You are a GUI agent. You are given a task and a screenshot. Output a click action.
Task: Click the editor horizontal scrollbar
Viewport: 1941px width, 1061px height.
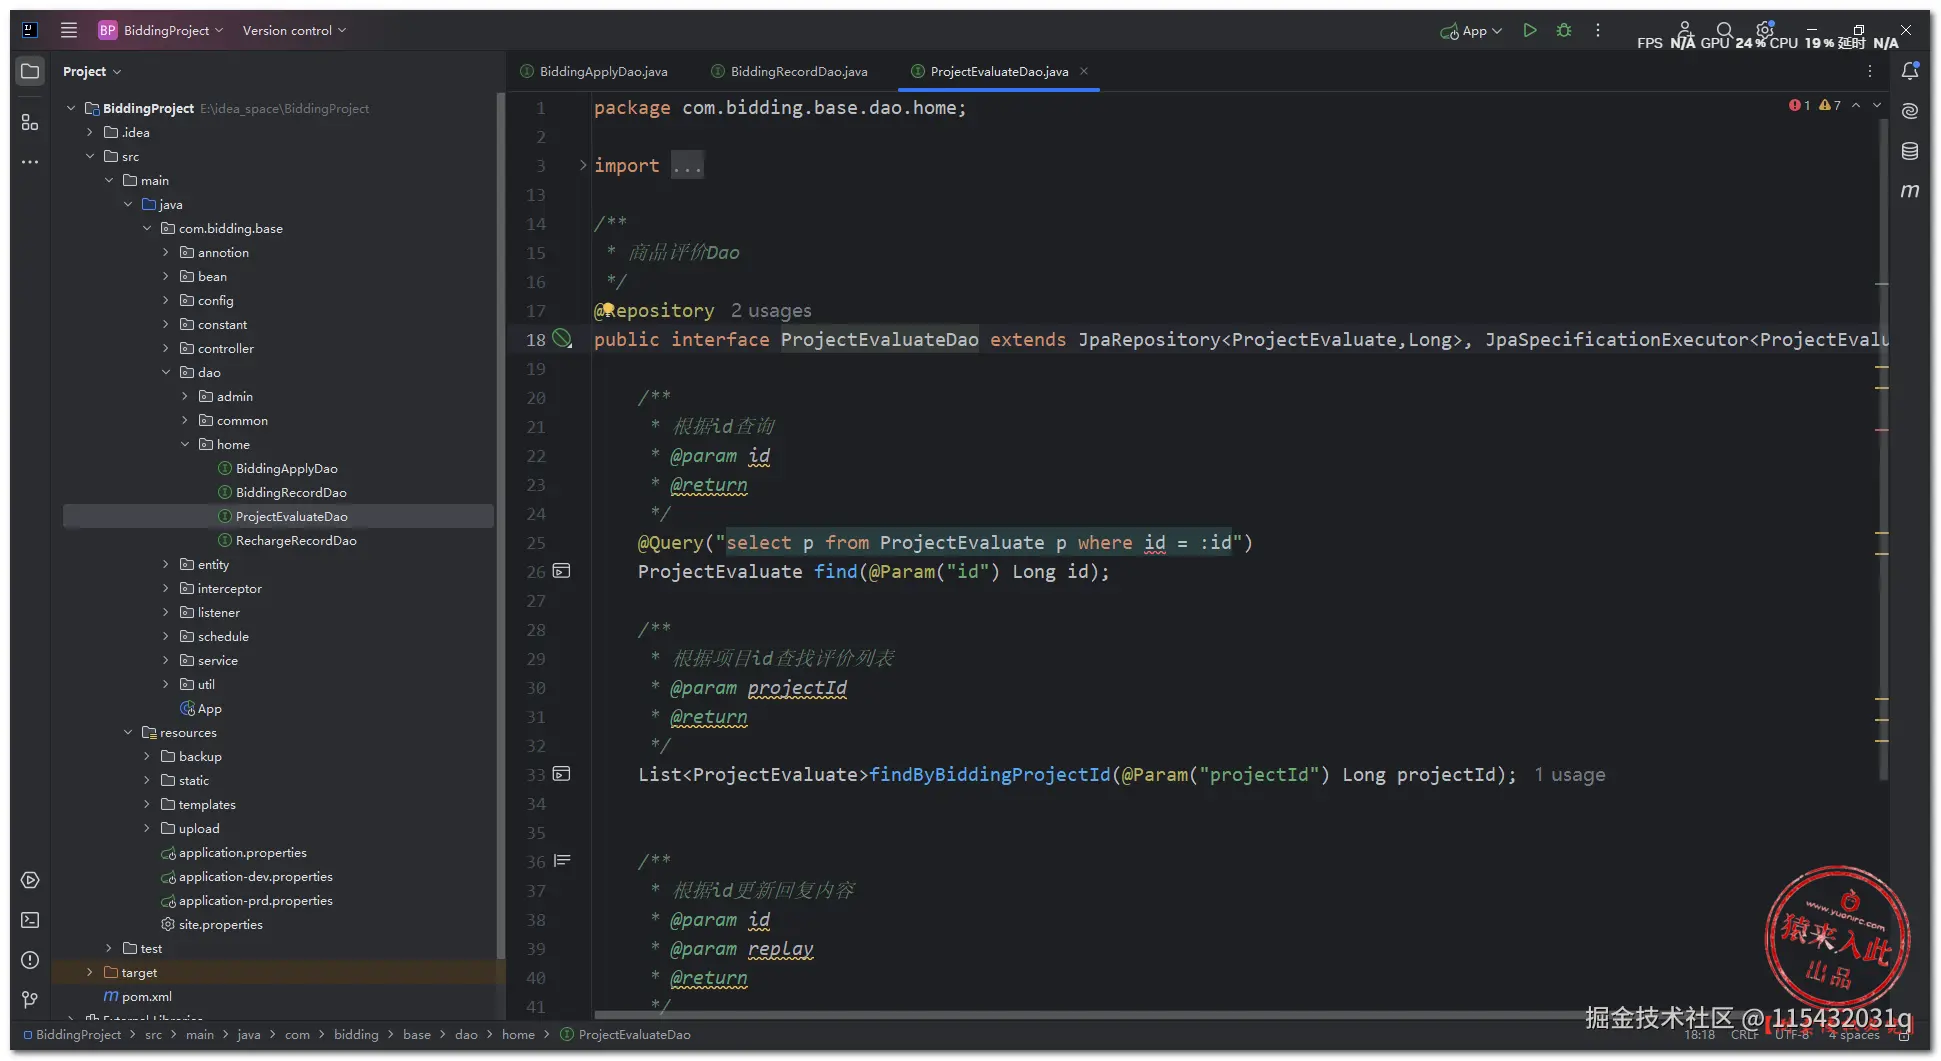[x=1090, y=1015]
